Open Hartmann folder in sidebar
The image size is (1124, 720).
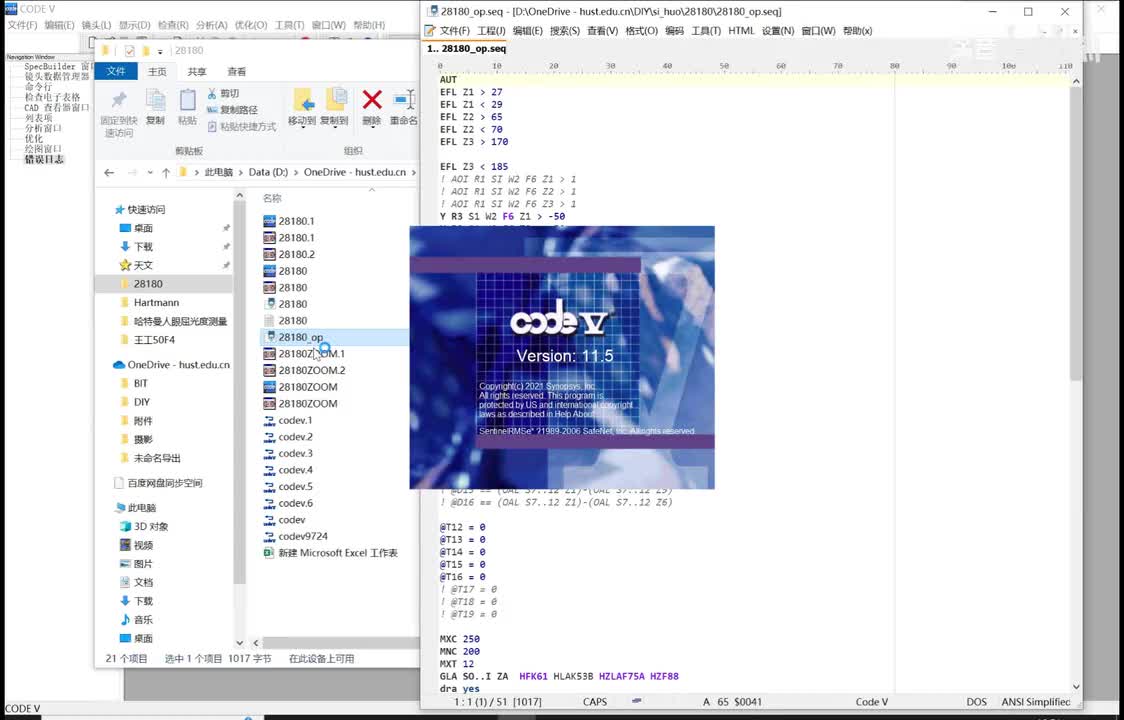149,303
